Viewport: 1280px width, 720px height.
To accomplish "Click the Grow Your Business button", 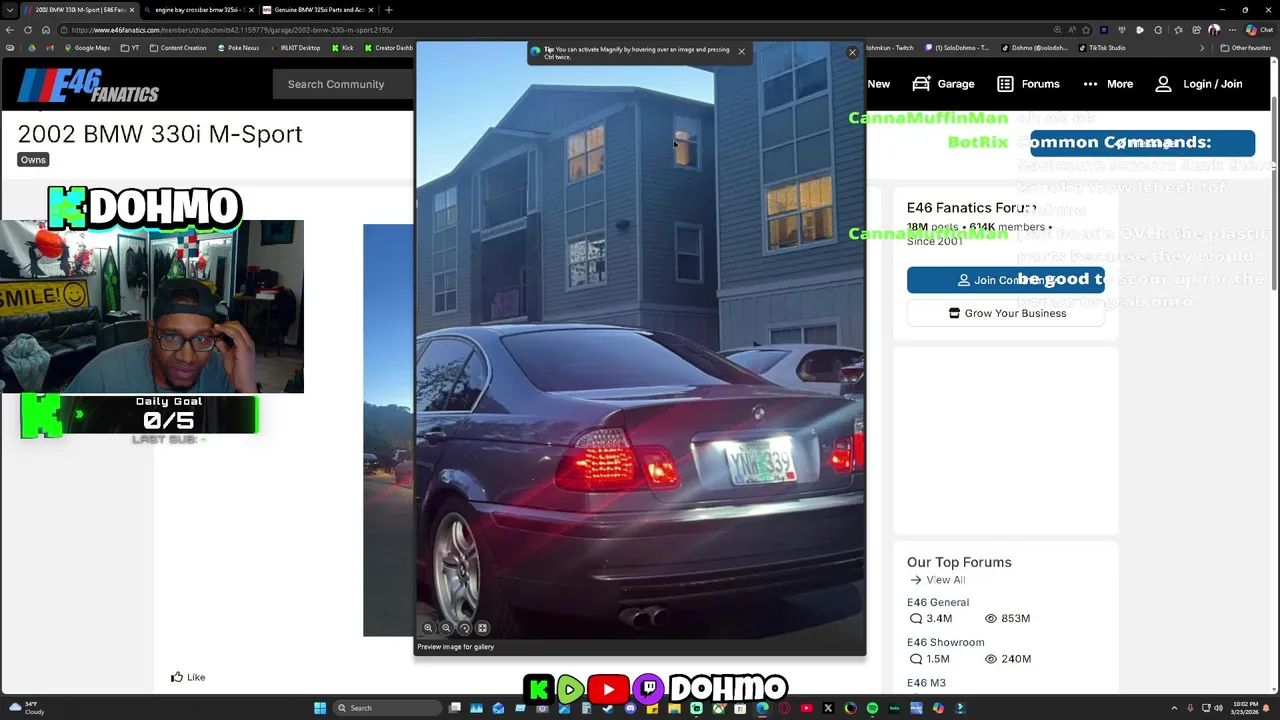I will click(x=1006, y=313).
